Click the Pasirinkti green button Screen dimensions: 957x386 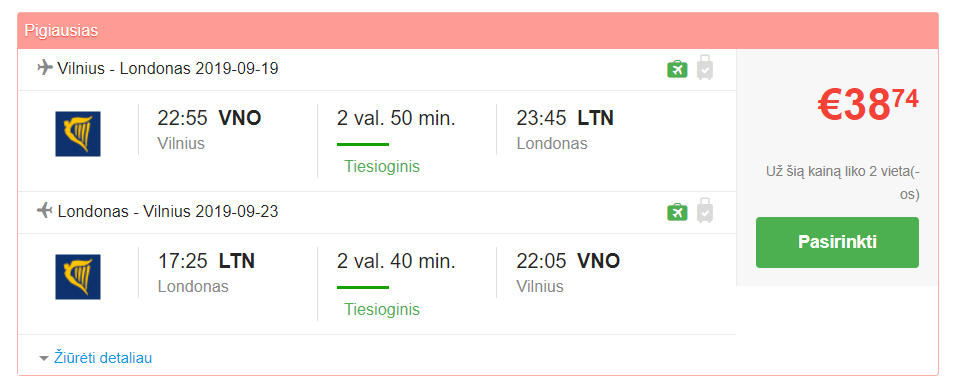point(837,242)
